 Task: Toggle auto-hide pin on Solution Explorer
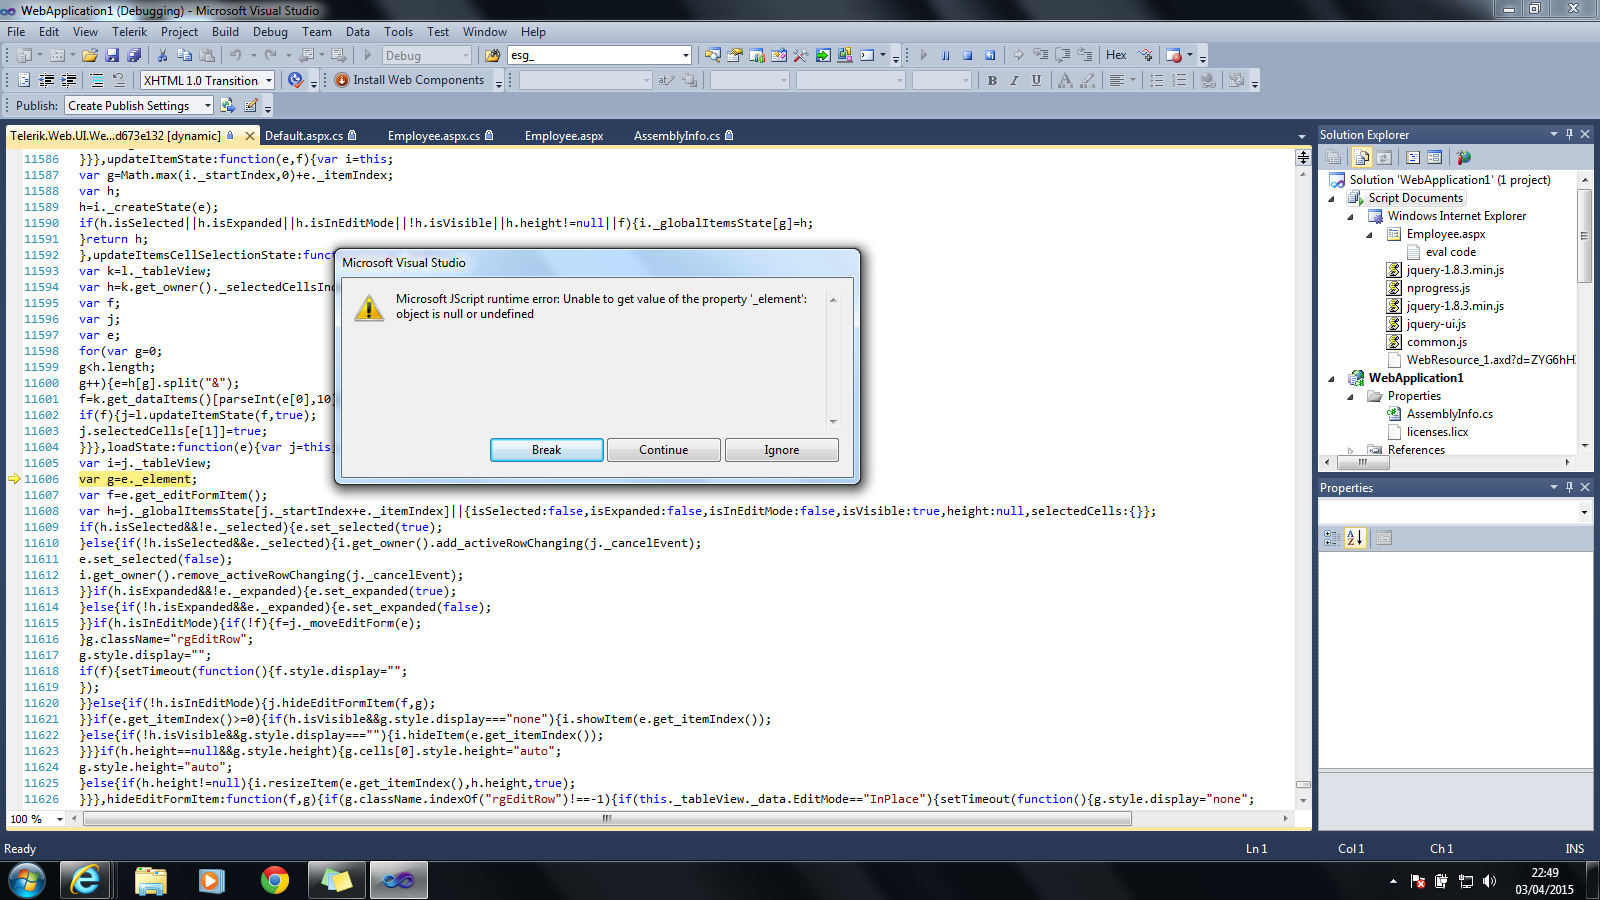pyautogui.click(x=1569, y=134)
